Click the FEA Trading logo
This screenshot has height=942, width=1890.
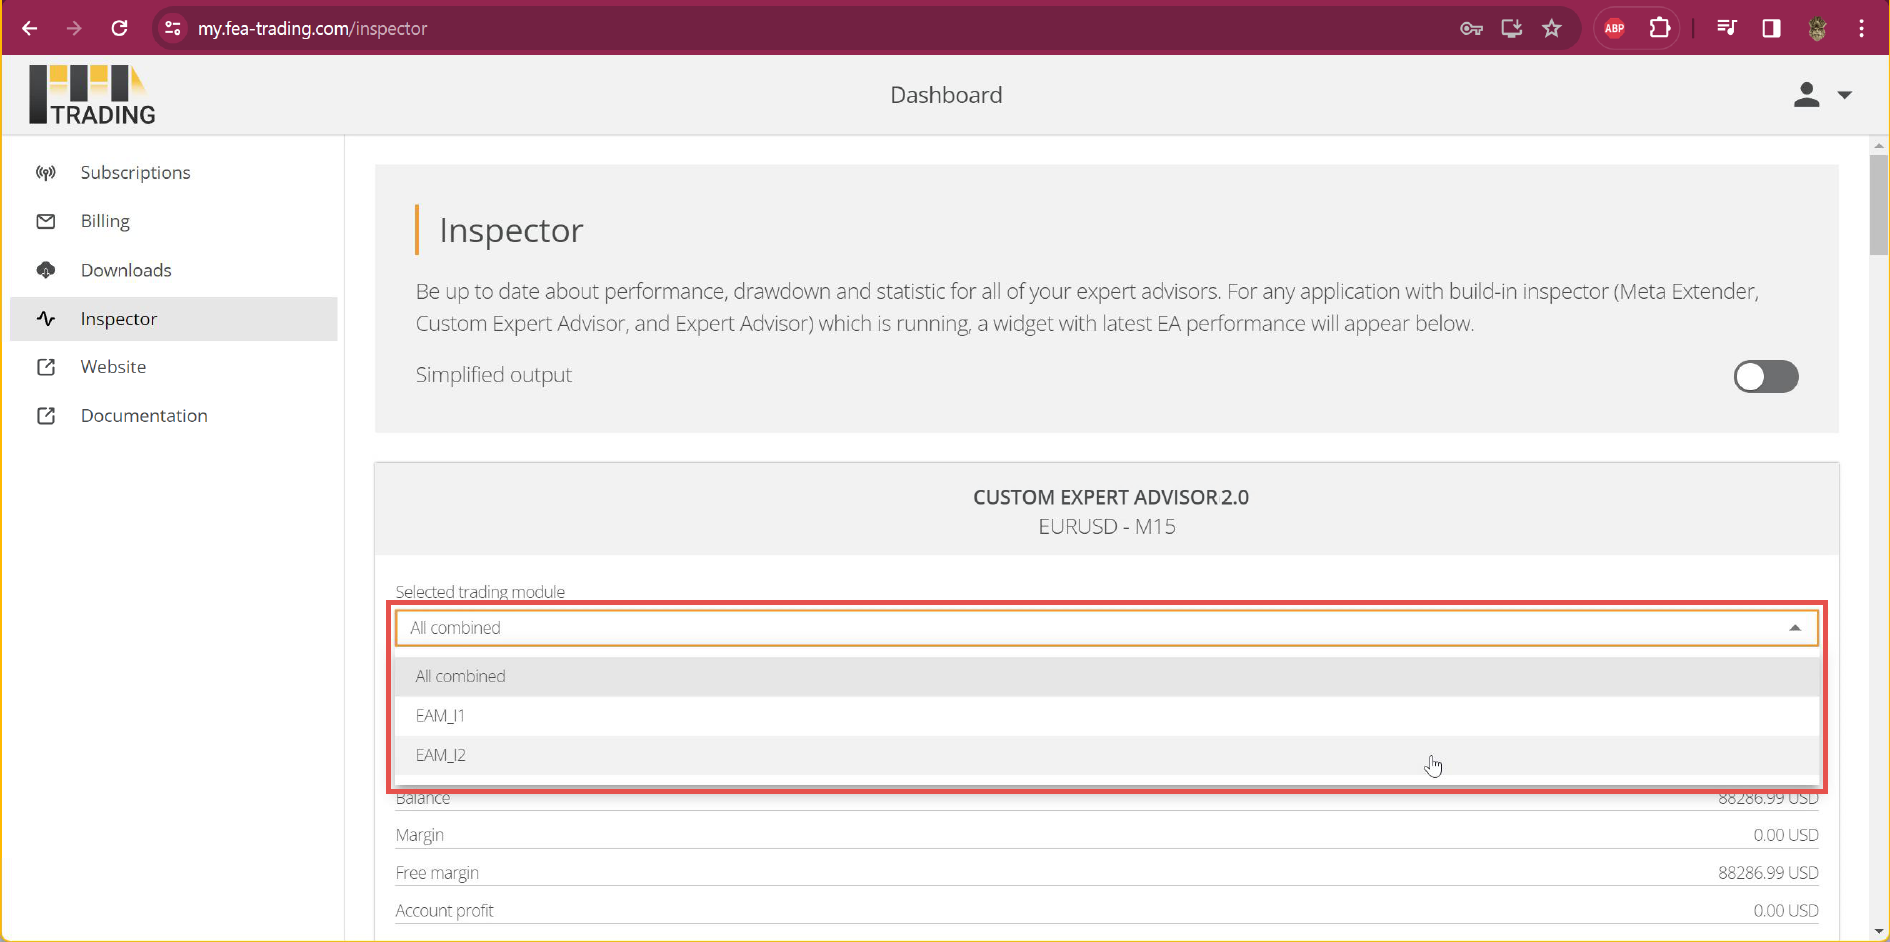pos(92,95)
